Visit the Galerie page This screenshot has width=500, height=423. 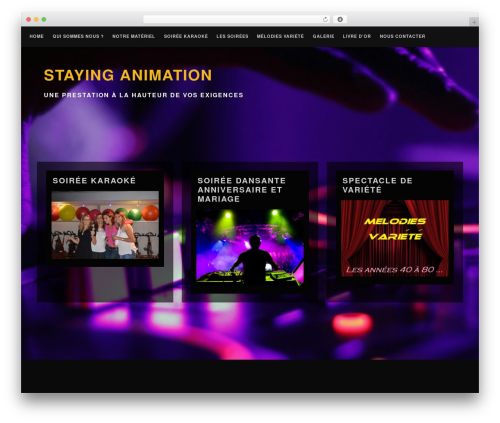point(323,36)
